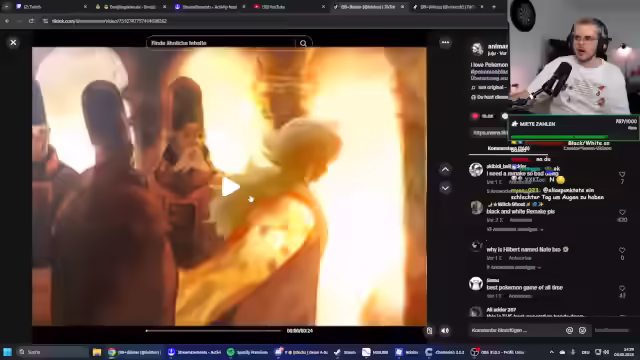Like the 'why is Hilbert named Nate' comment

coord(622,250)
